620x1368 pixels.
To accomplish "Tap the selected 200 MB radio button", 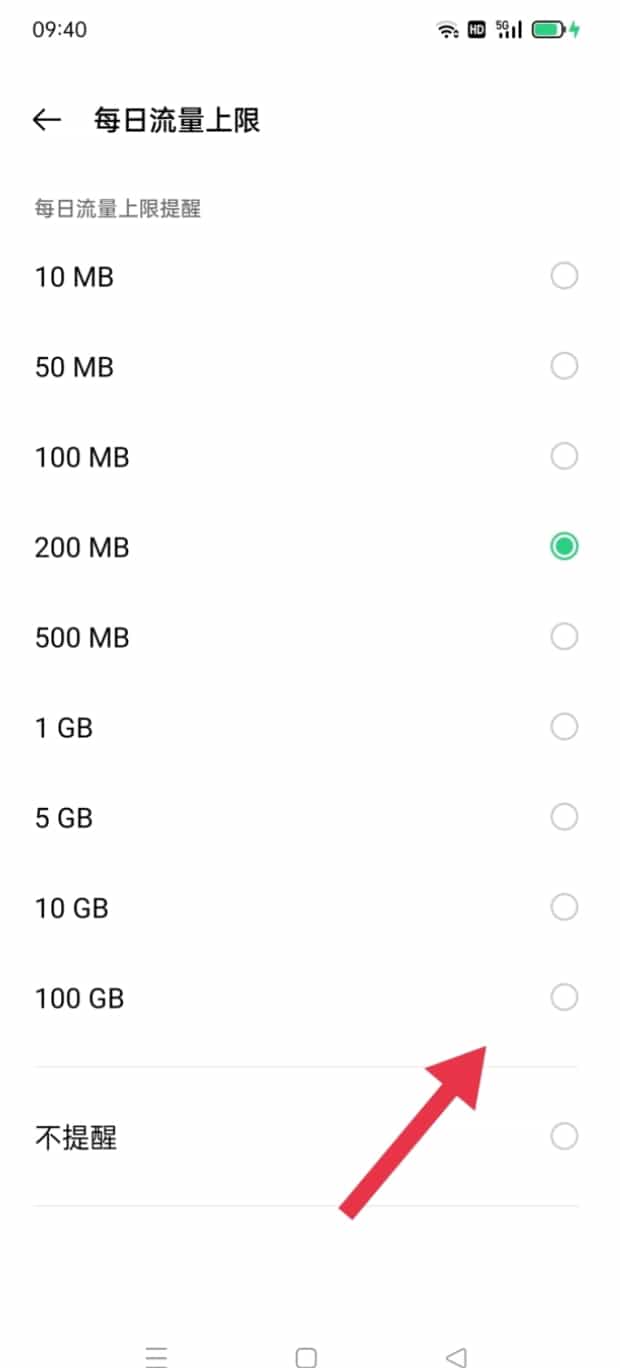I will [x=564, y=547].
